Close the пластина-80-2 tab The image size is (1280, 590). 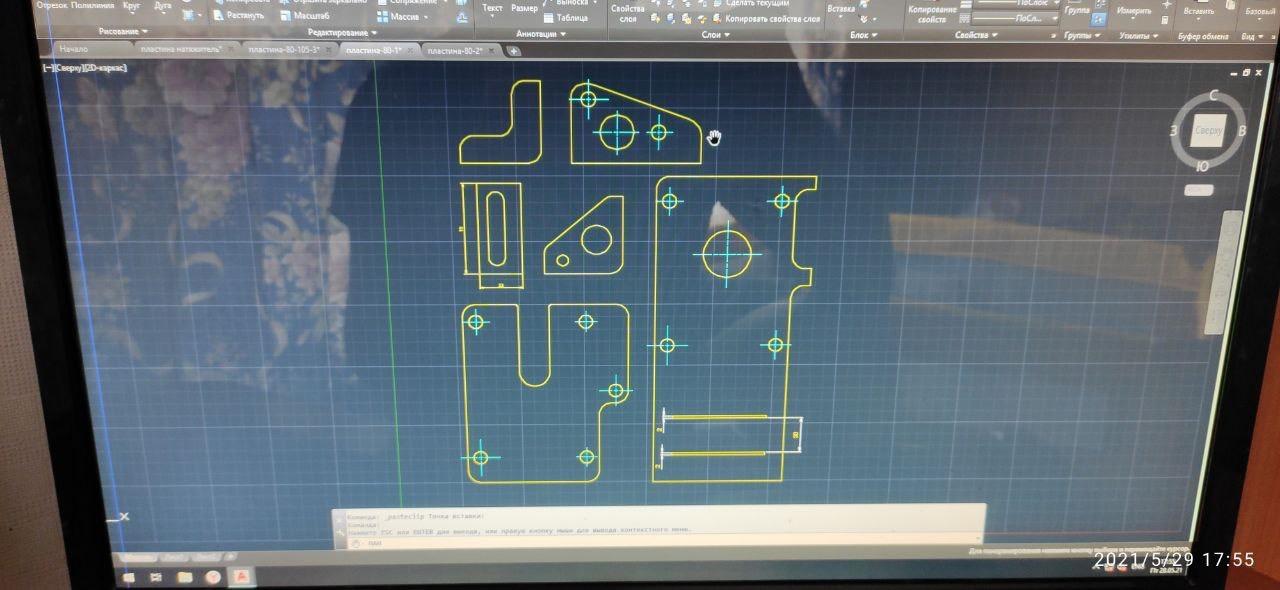(x=493, y=50)
